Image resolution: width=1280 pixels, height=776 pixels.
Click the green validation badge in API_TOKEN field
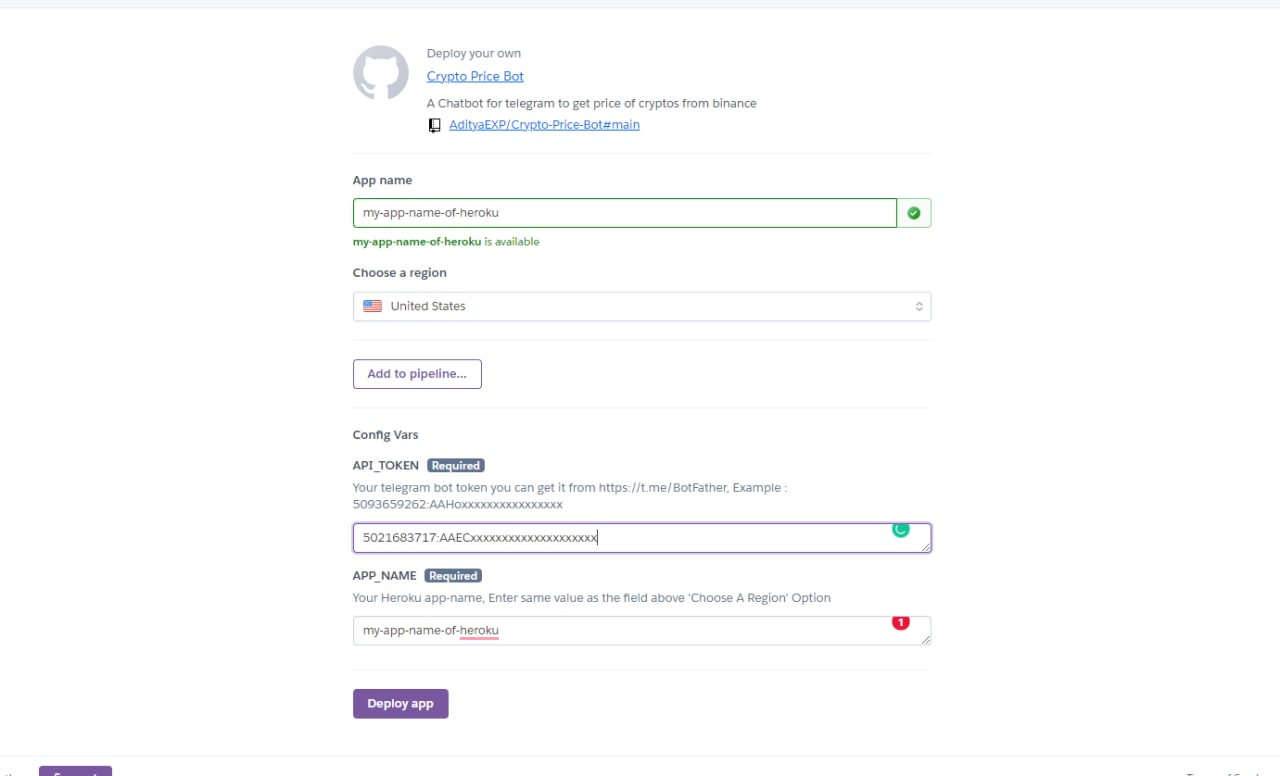coord(899,529)
